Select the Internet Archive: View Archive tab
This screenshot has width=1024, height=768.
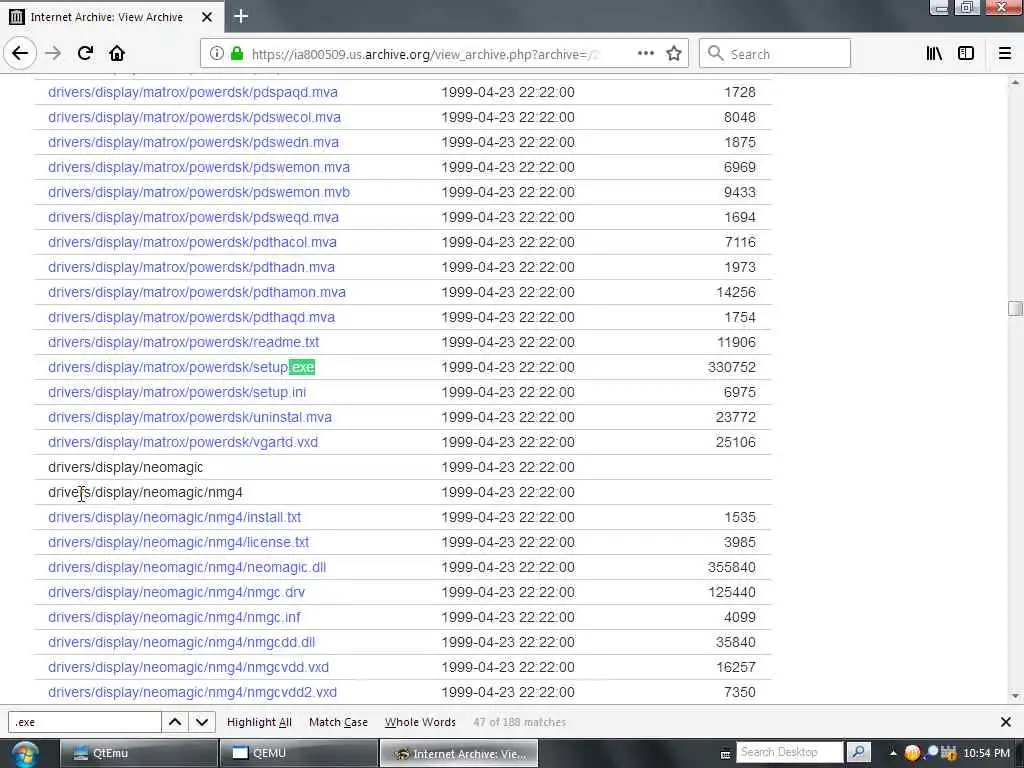(x=106, y=17)
